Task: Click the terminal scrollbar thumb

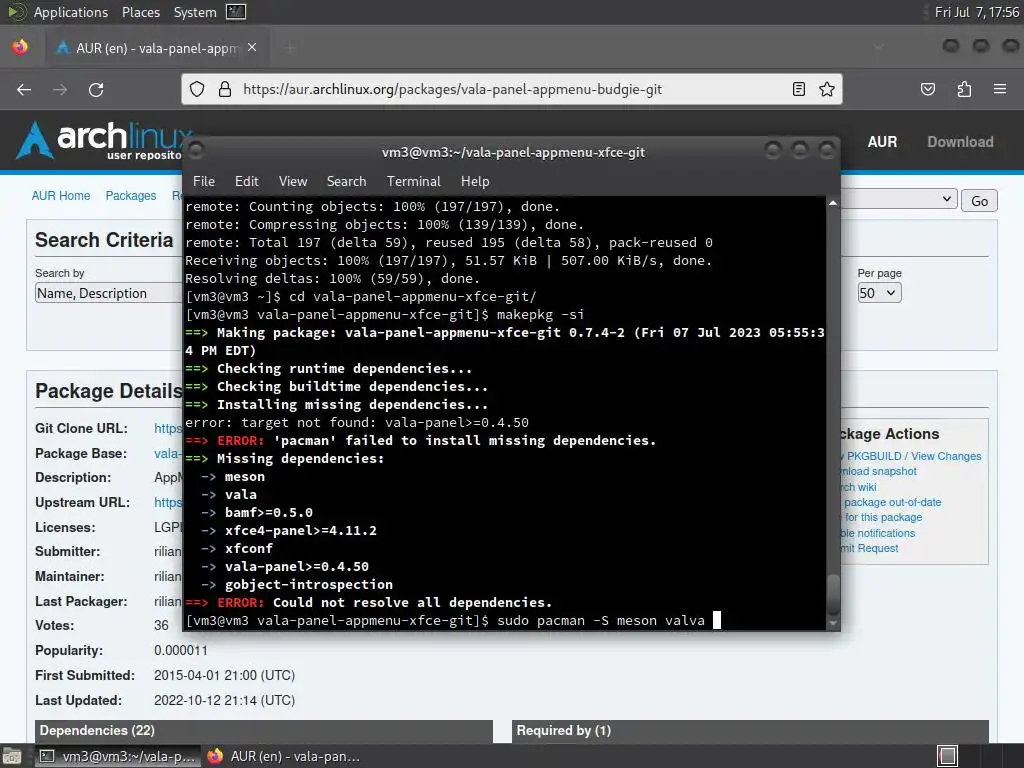Action: click(833, 594)
